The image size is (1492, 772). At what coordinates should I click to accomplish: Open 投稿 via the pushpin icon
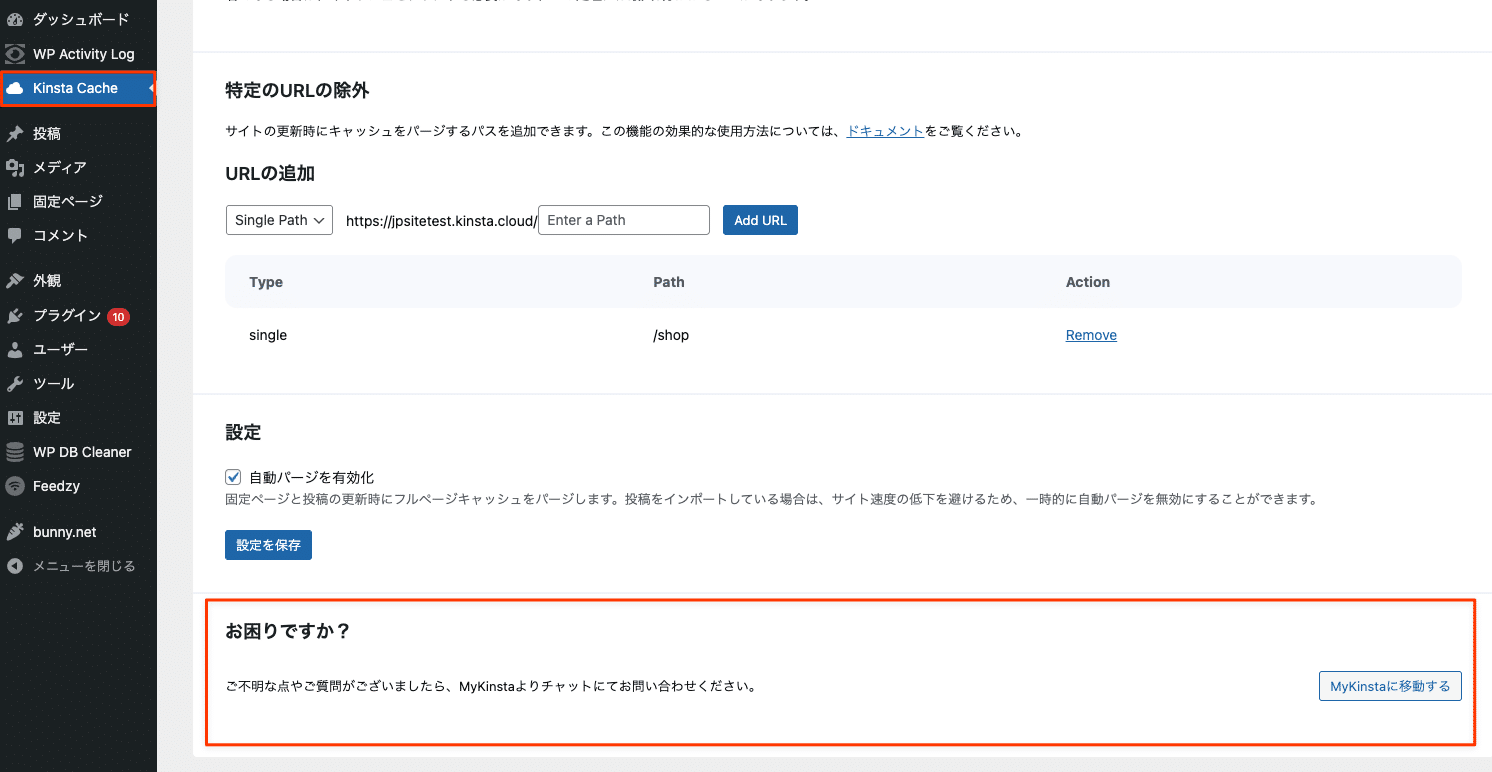[13, 132]
